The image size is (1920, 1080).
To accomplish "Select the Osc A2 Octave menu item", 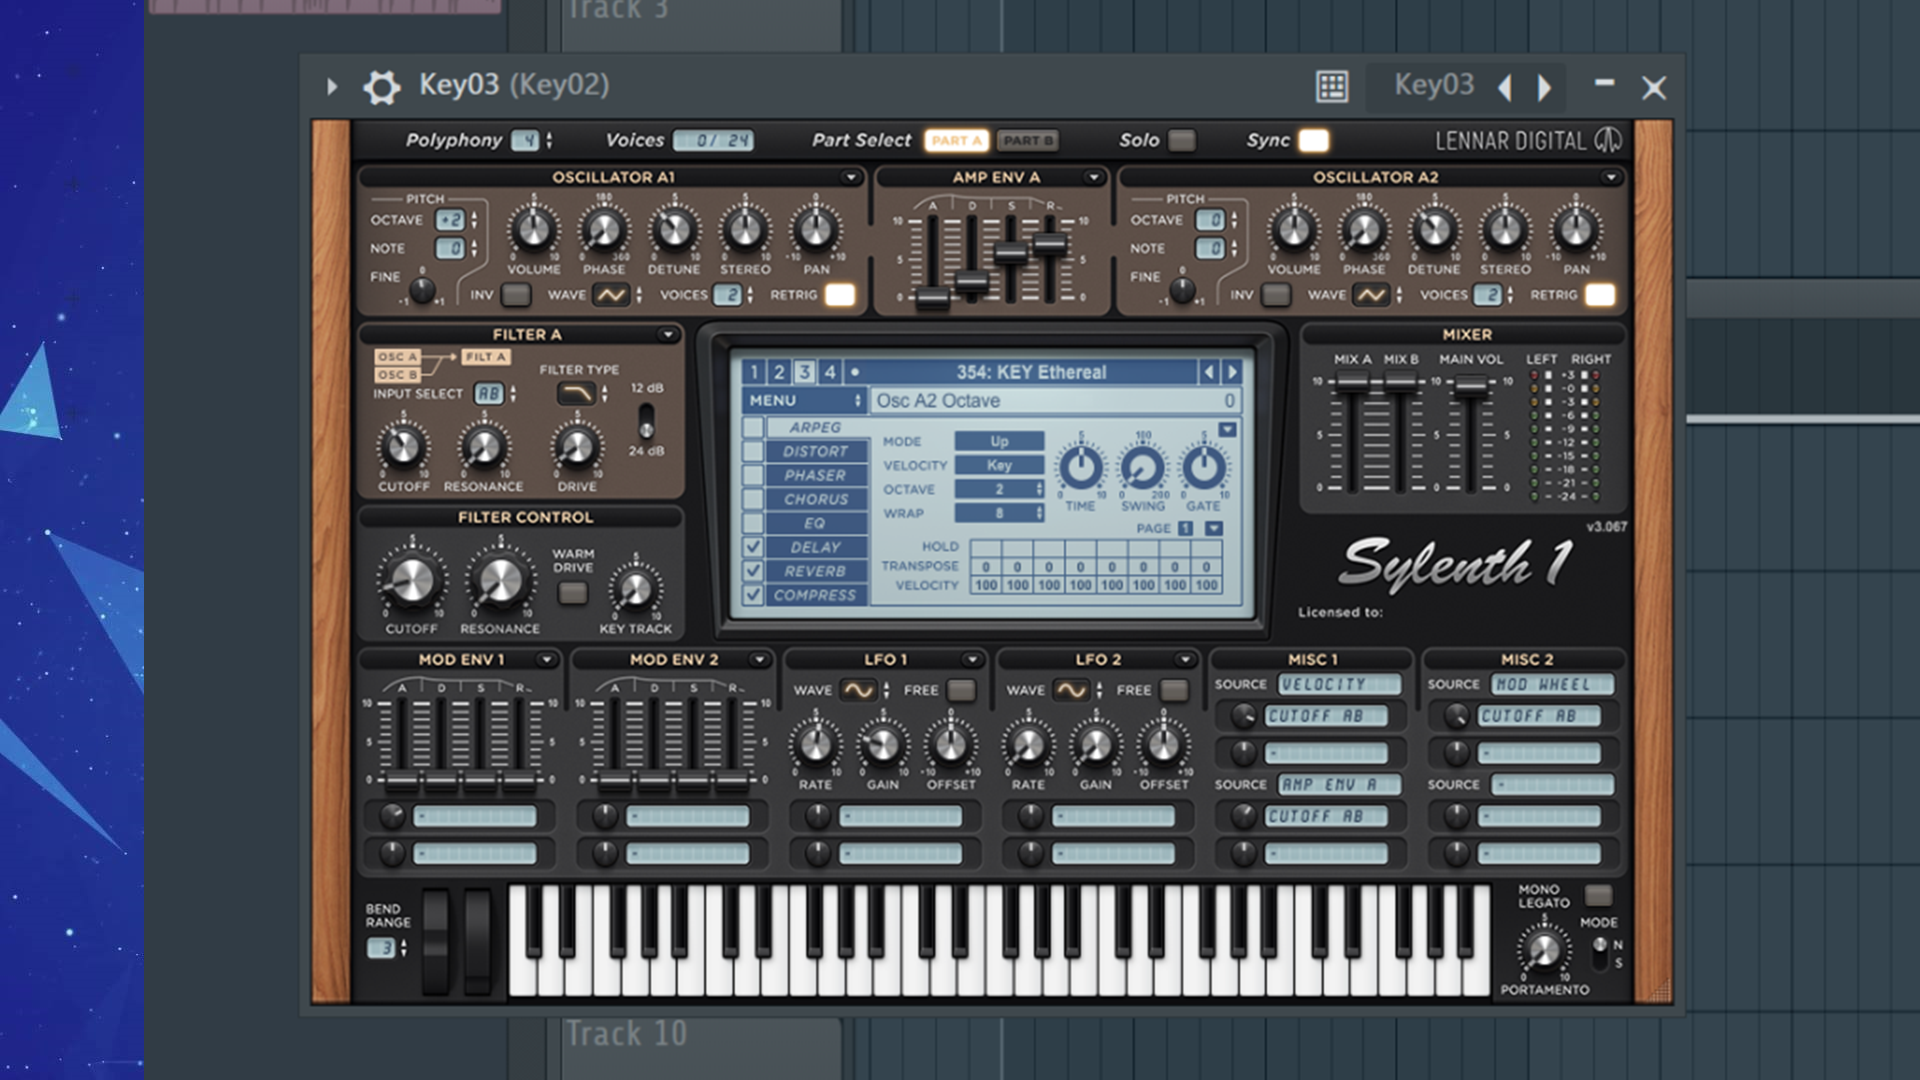I will pyautogui.click(x=1048, y=401).
